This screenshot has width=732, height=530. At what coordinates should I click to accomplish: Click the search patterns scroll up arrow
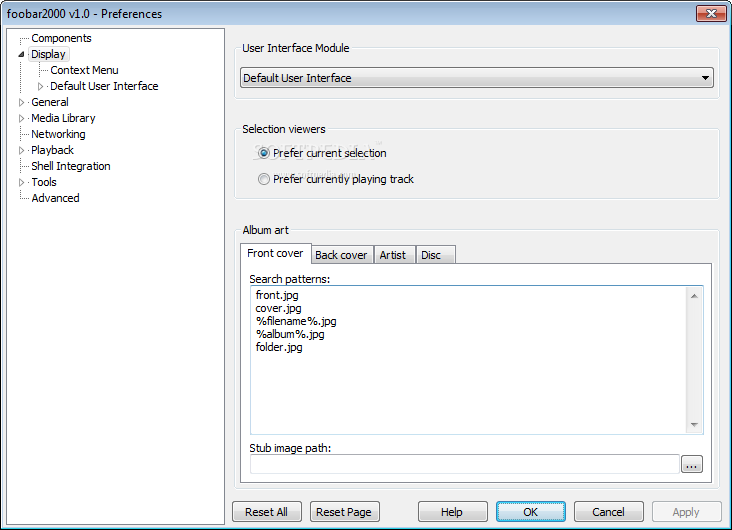pyautogui.click(x=694, y=297)
